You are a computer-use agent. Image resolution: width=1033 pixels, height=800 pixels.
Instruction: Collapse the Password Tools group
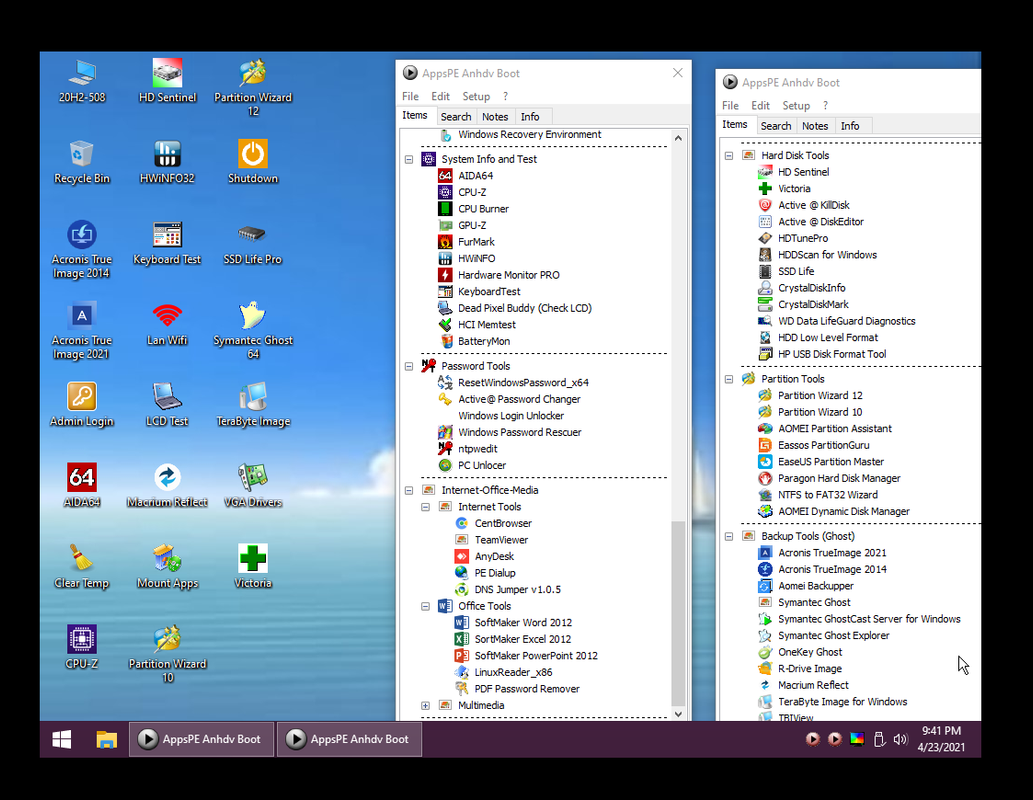point(408,366)
